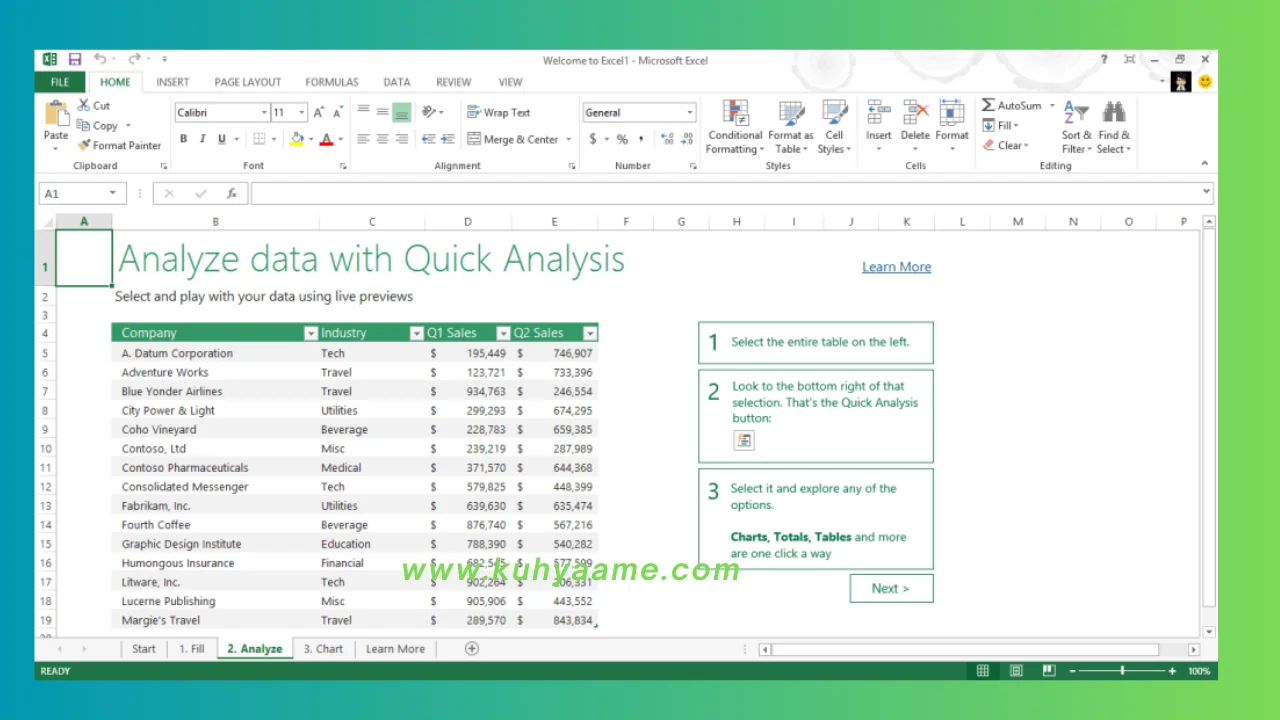Click AutoSum sigma button
Viewport: 1280px width, 720px height.
(1011, 105)
